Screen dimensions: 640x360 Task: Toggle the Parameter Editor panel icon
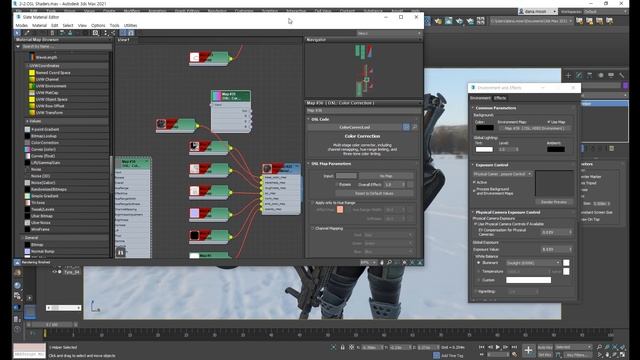131,33
